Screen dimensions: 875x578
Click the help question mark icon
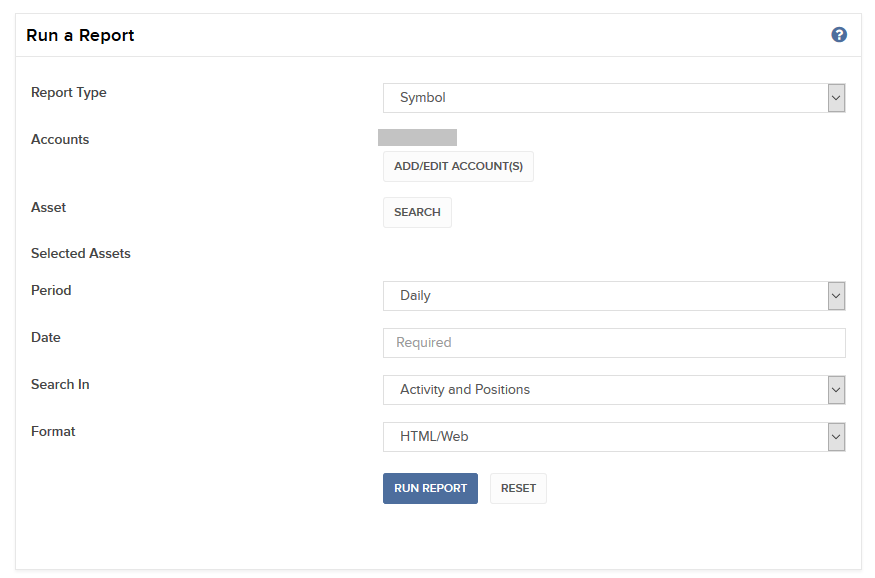click(x=839, y=34)
